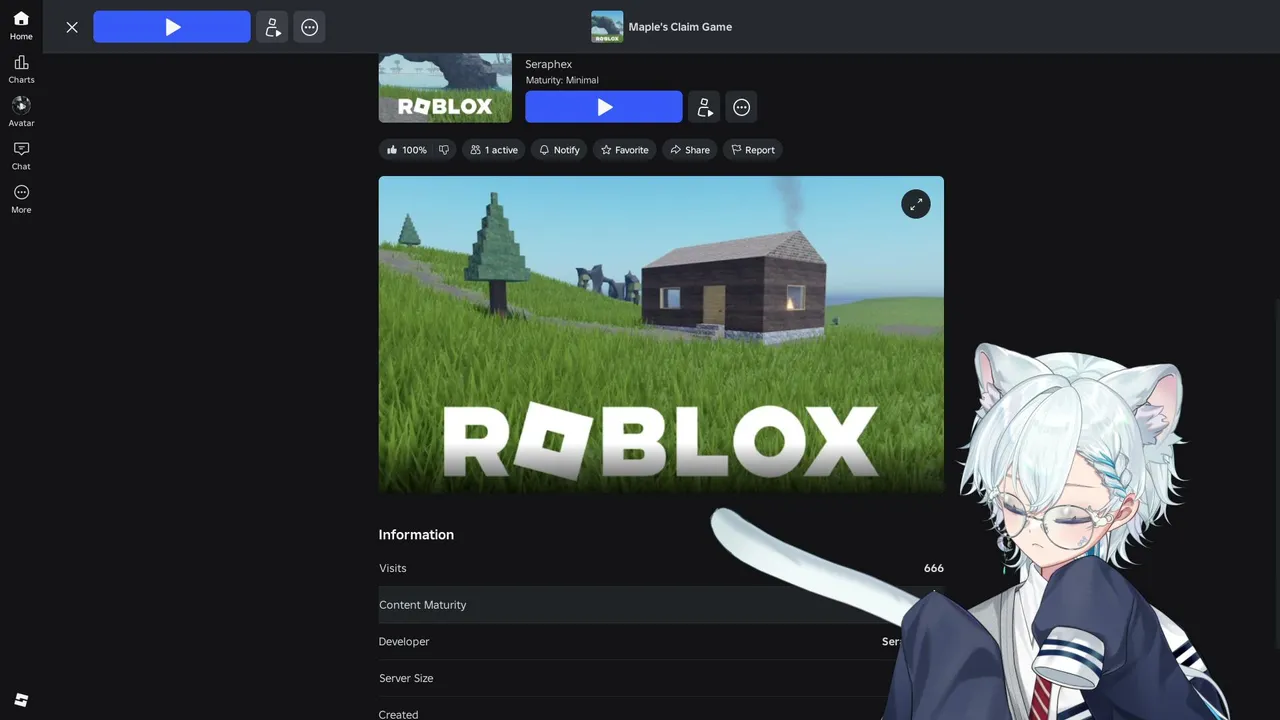Close the game details view with the X
This screenshot has width=1280, height=720.
click(72, 27)
